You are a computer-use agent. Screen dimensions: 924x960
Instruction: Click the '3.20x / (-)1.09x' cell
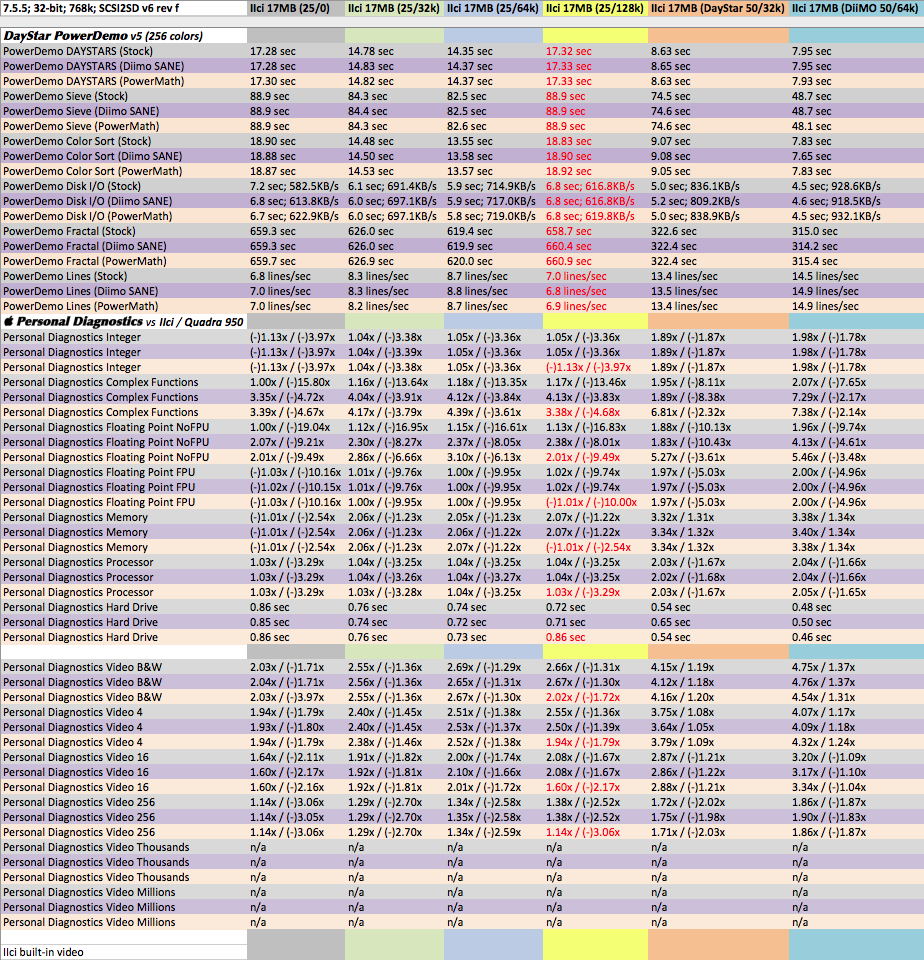829,757
